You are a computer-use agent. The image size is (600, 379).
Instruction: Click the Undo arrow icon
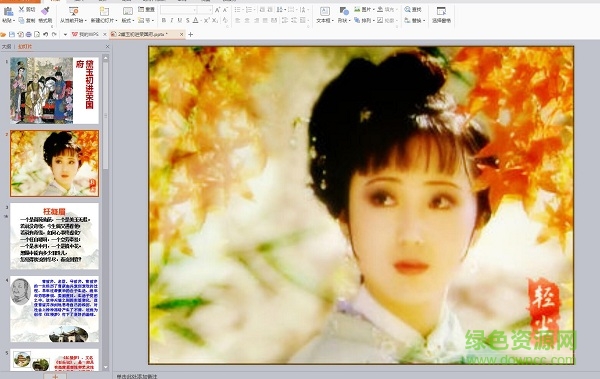pyautogui.click(x=46, y=34)
